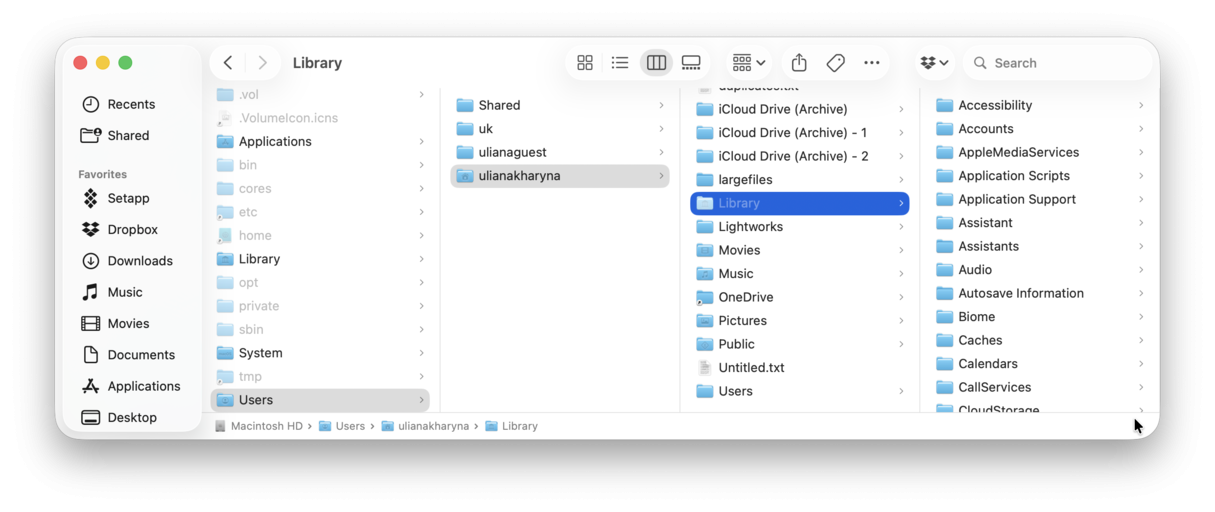Select the AppleMediaServices folder
Screen dimensions: 1215x512
pos(1040,152)
